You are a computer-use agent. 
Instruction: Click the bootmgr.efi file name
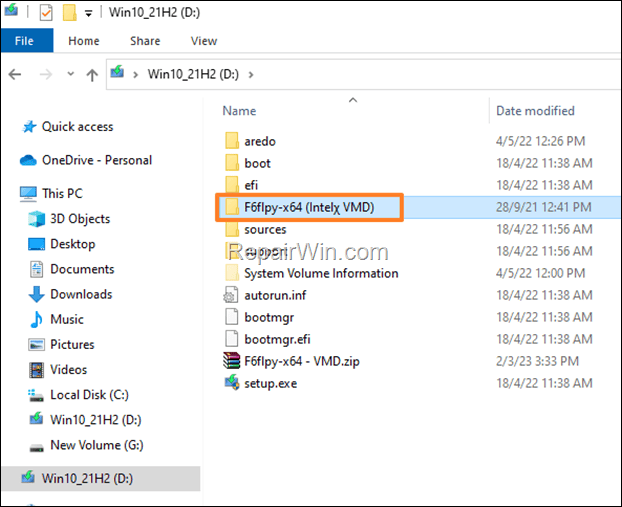click(x=277, y=339)
